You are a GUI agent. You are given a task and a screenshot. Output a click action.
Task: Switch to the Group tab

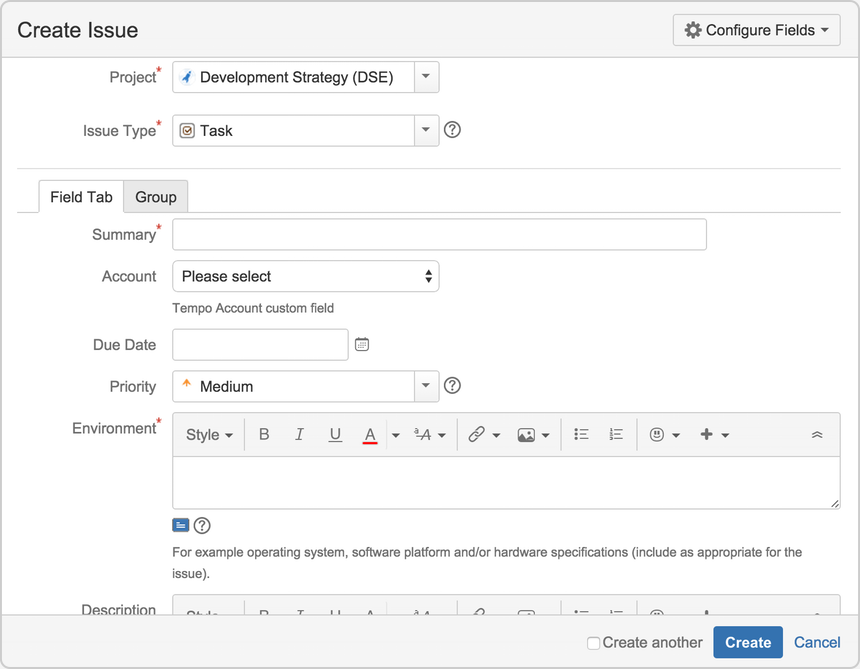[156, 197]
